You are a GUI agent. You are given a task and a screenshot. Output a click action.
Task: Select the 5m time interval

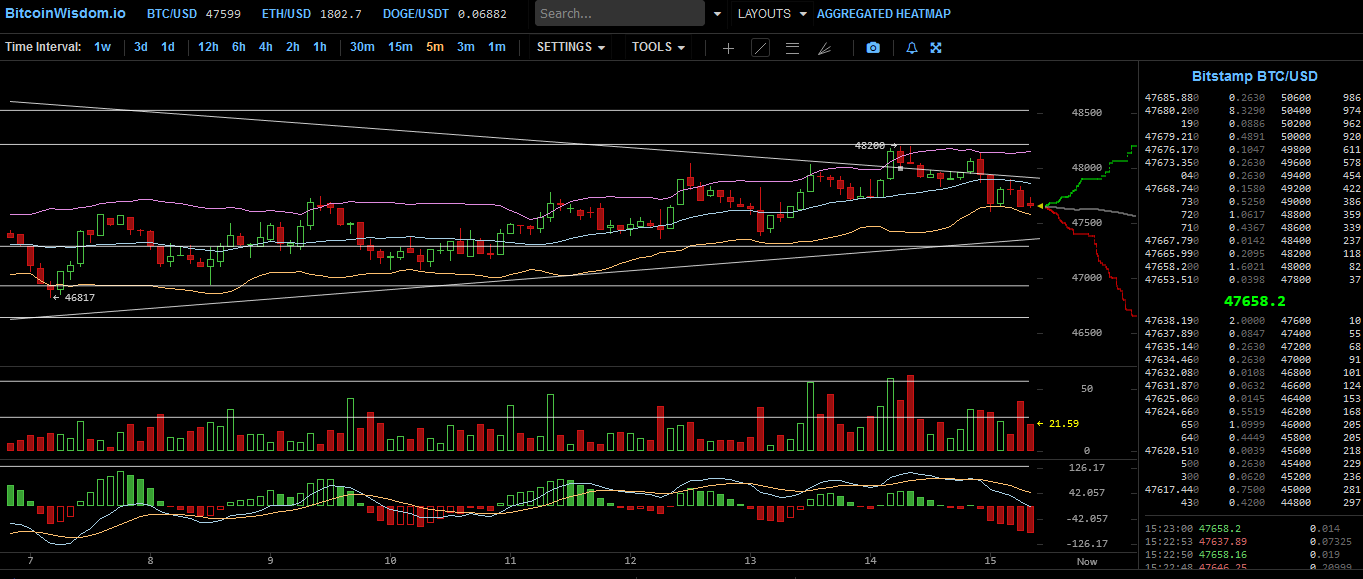click(435, 47)
